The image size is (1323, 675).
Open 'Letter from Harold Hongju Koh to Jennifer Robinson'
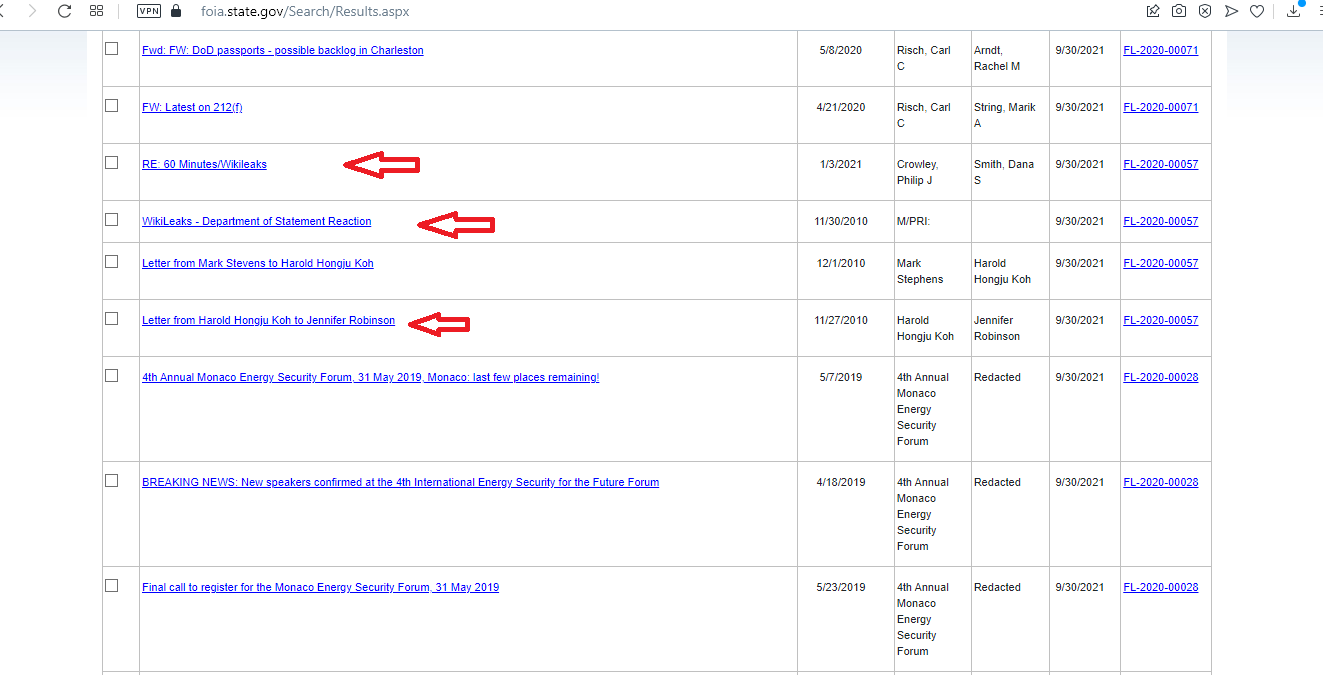pyautogui.click(x=268, y=320)
